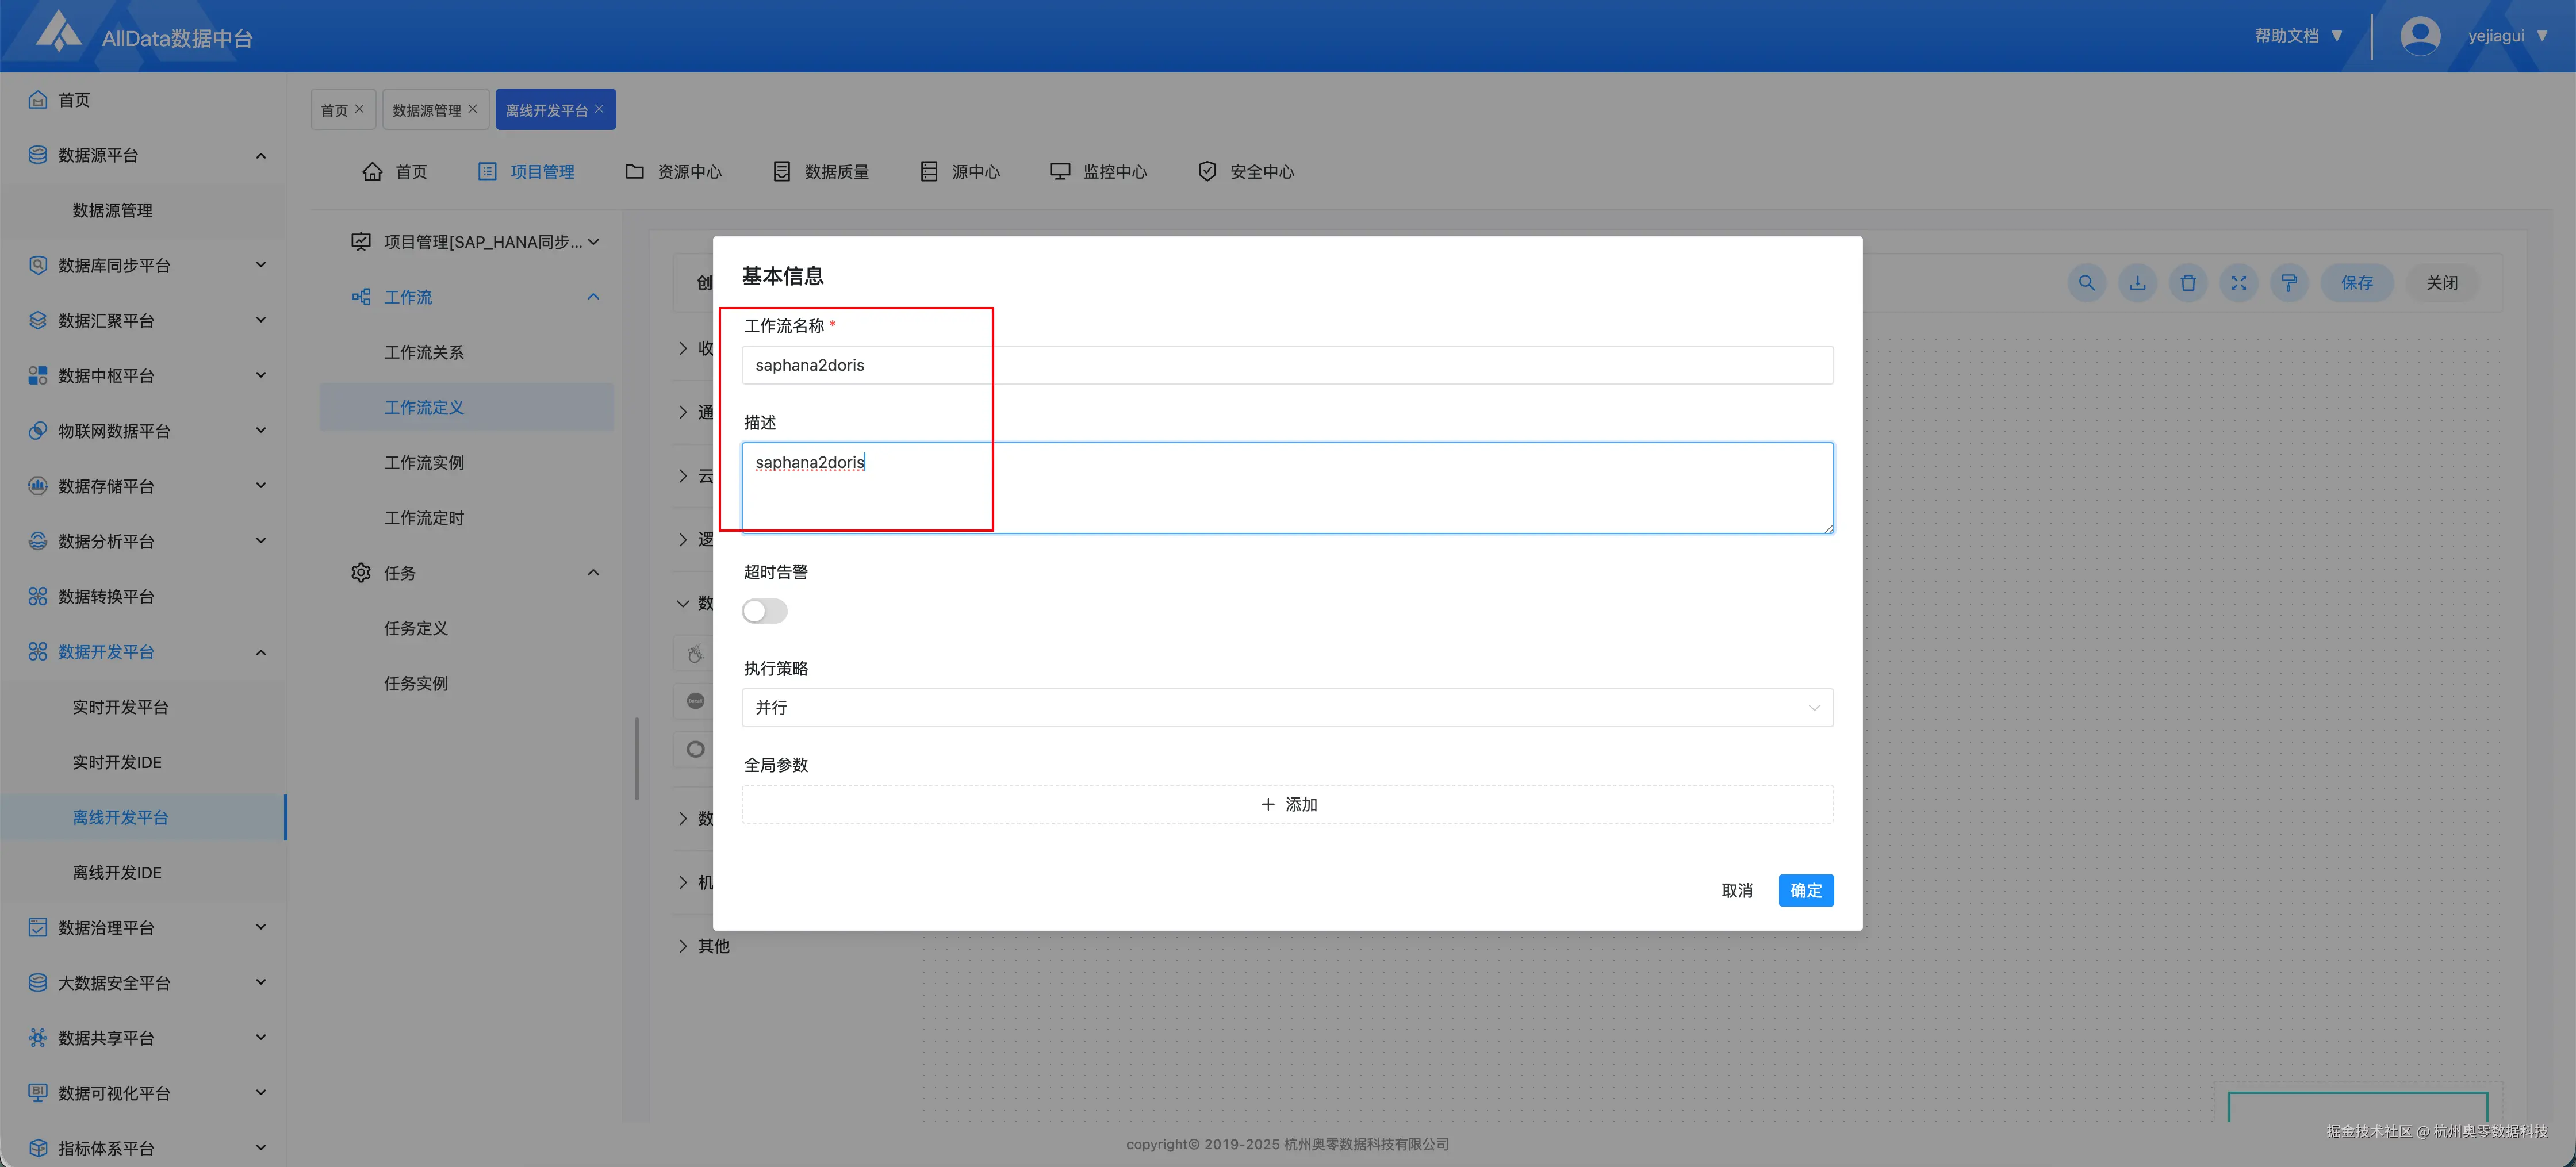Click the fullscreen expand icon in toolbar
2576x1167 pixels.
(2239, 283)
